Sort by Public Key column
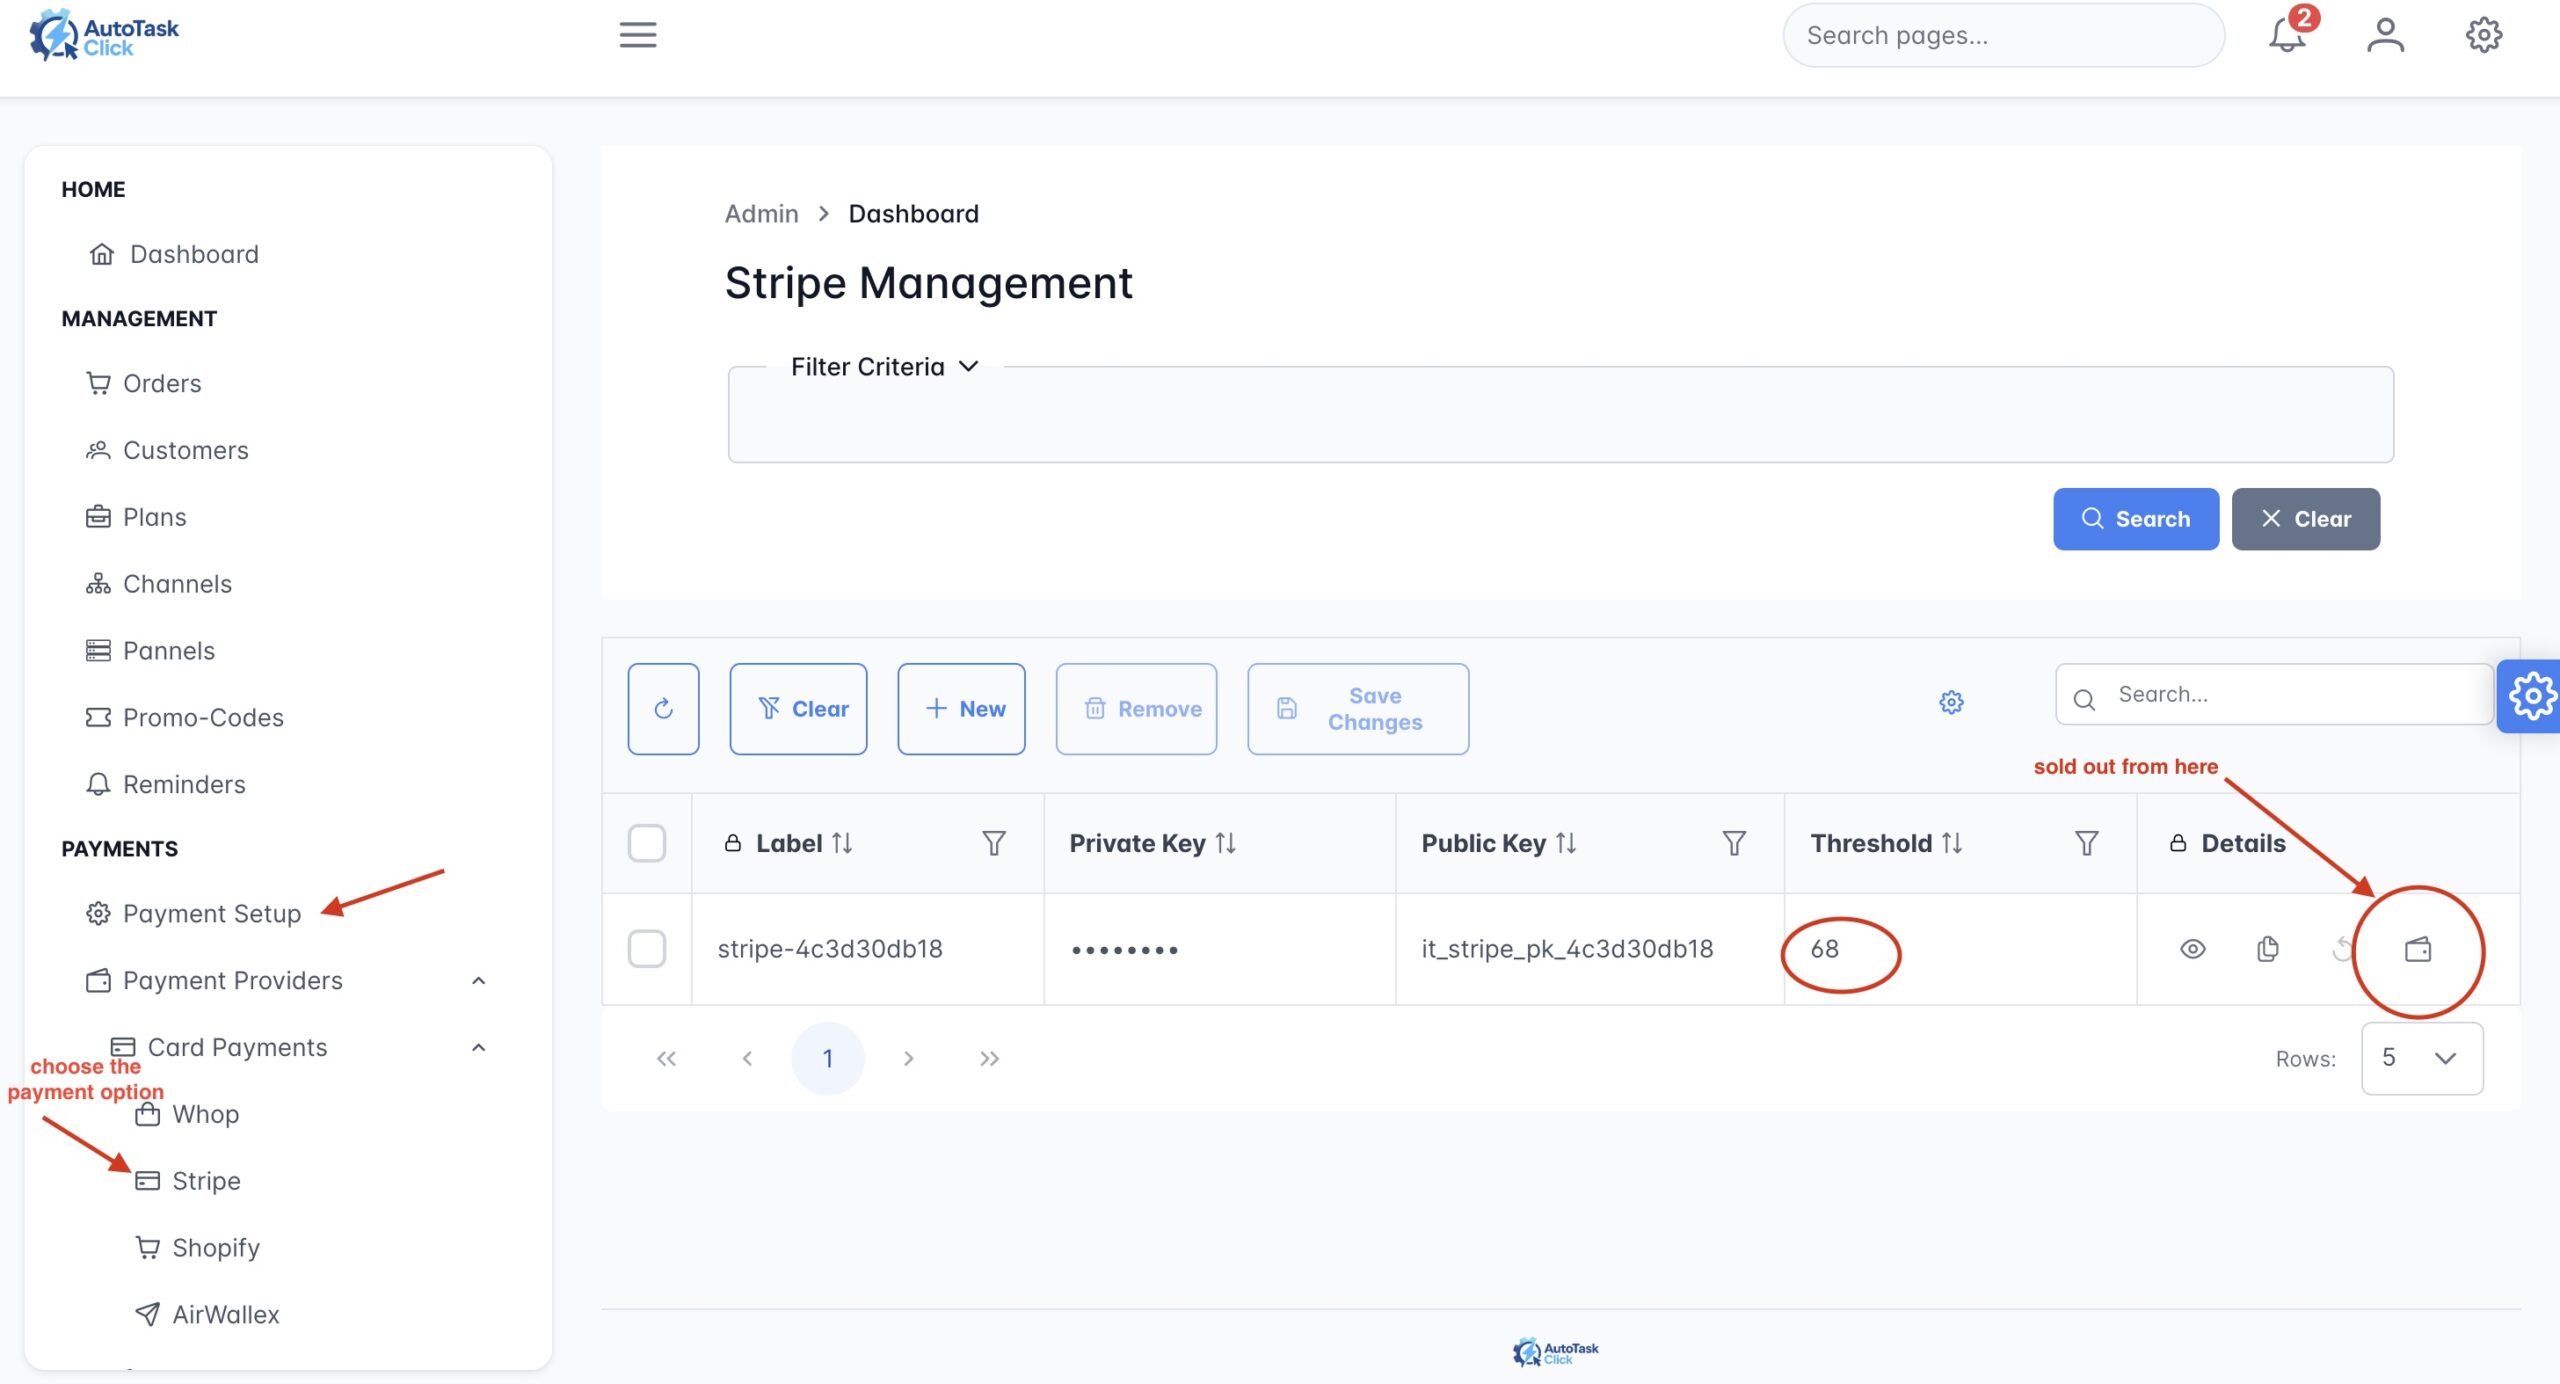2560x1384 pixels. click(x=1565, y=843)
